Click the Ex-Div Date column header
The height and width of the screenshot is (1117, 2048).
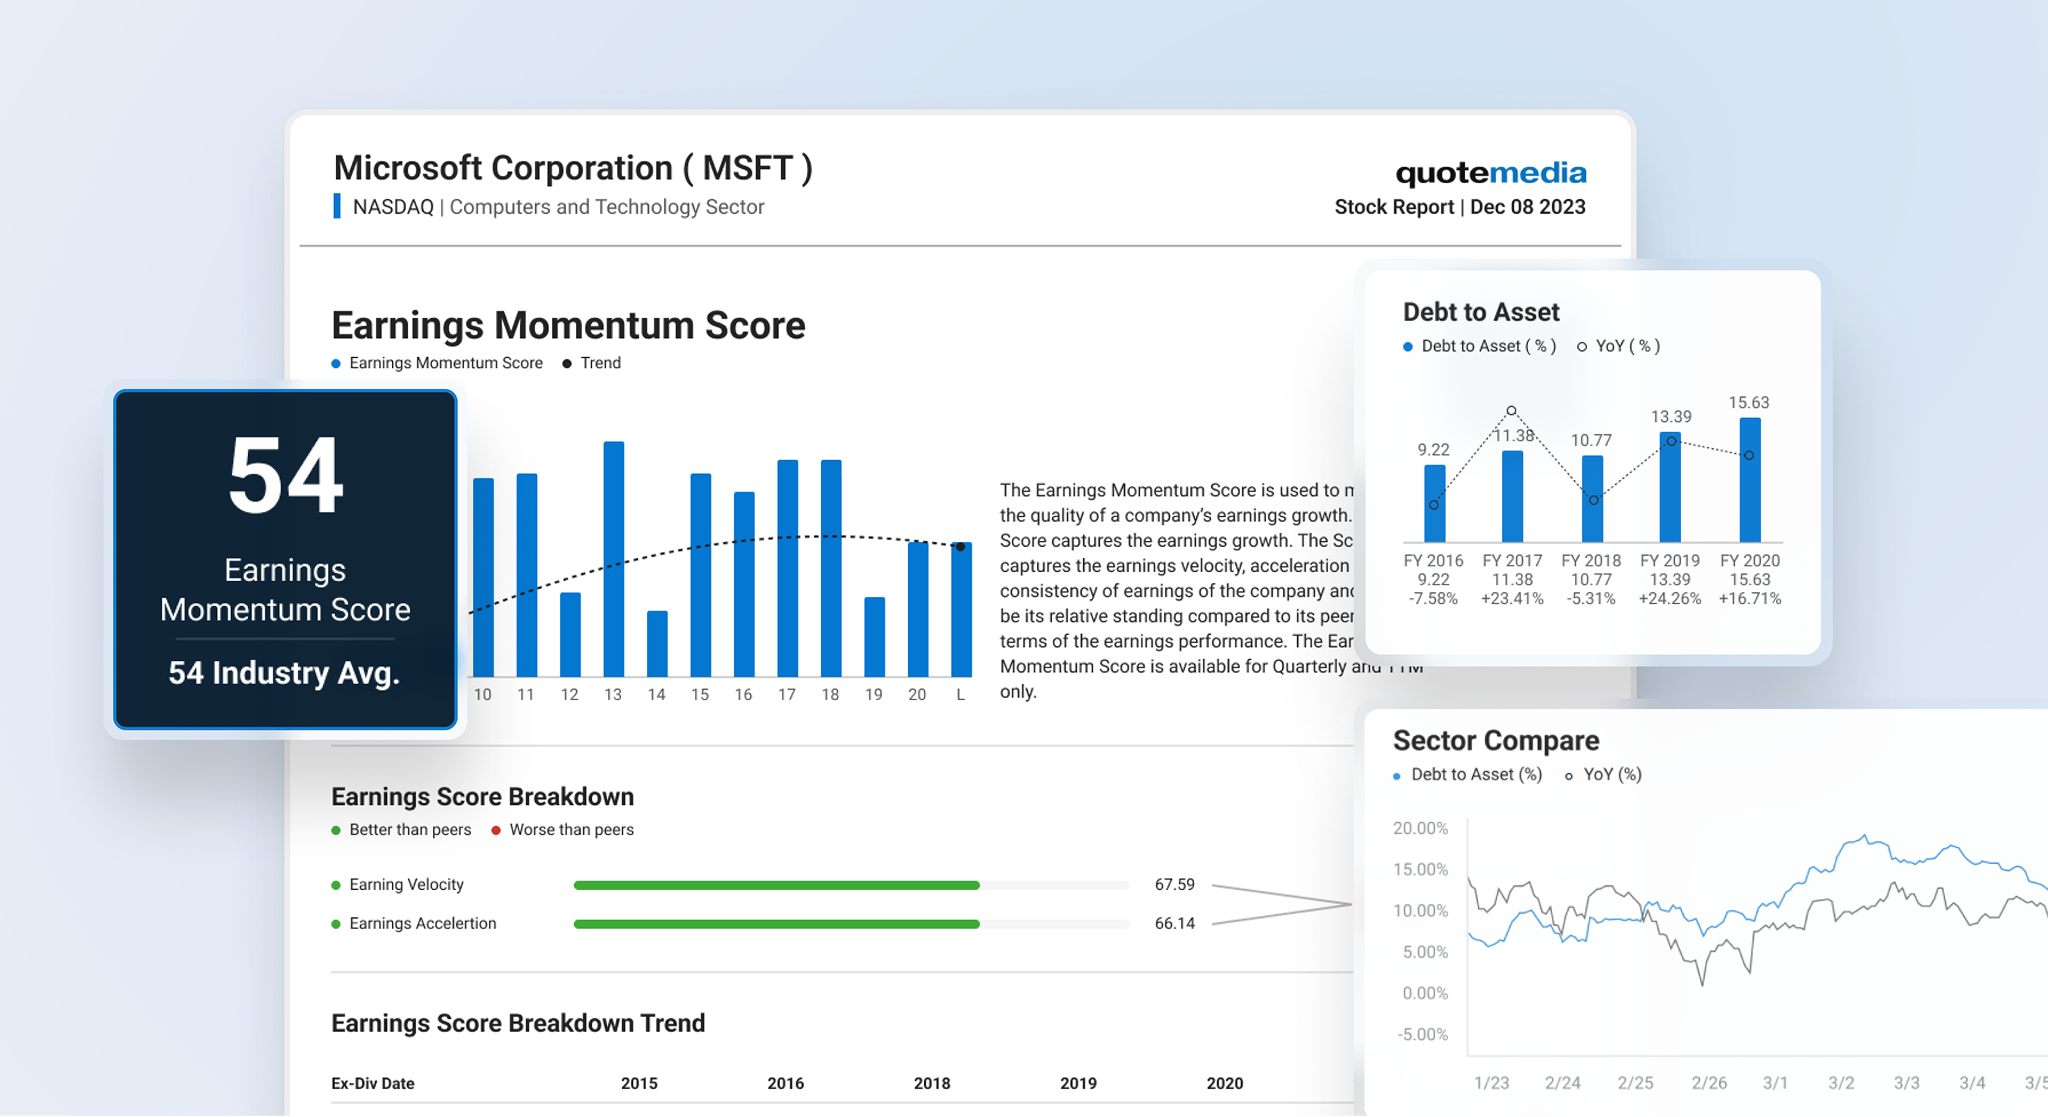click(373, 1083)
